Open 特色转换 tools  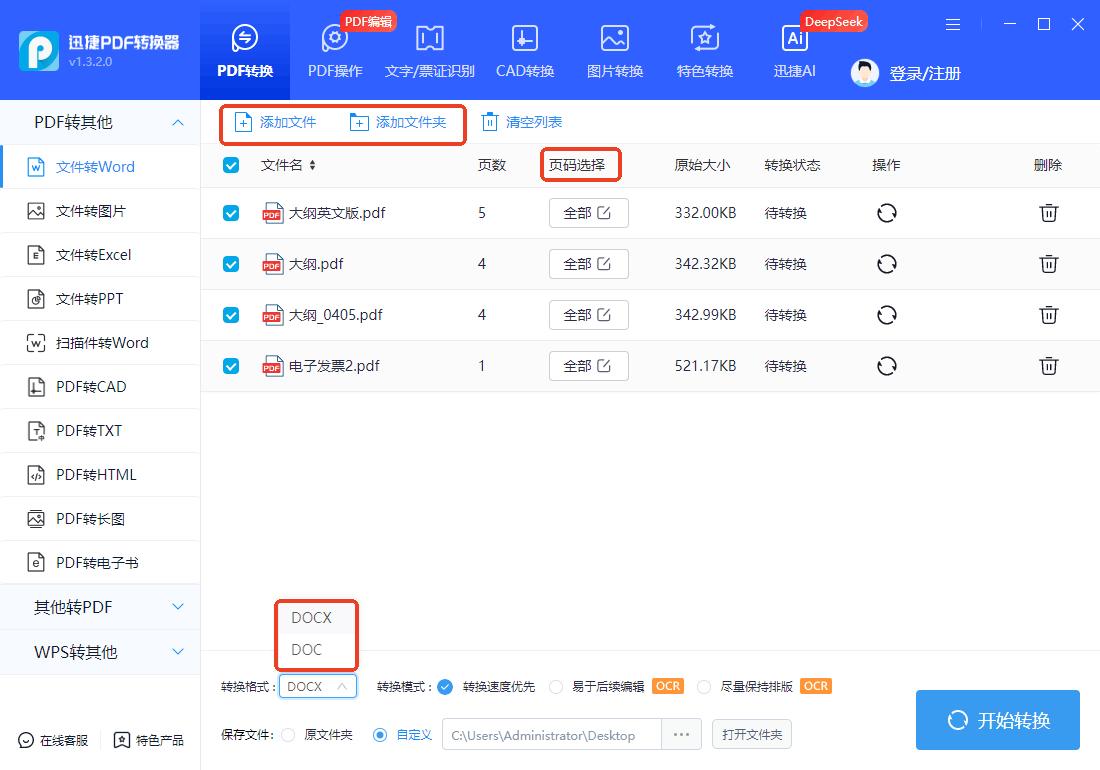coord(704,50)
